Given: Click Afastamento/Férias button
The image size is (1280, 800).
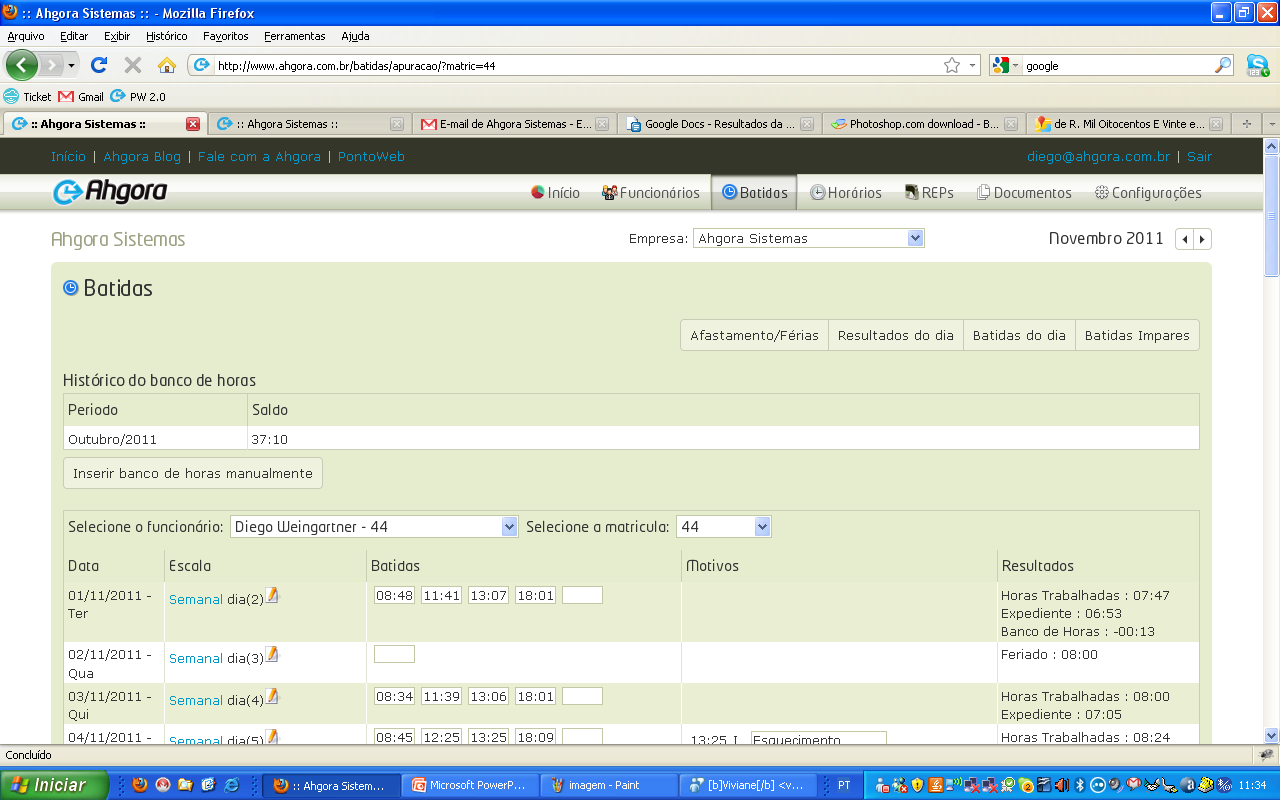Looking at the screenshot, I should coord(754,335).
